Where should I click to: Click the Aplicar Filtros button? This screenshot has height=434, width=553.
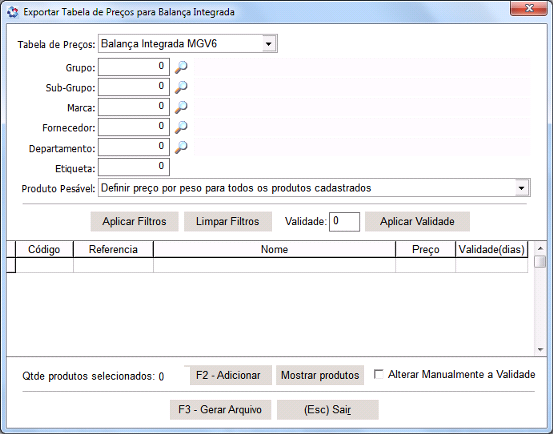click(134, 221)
